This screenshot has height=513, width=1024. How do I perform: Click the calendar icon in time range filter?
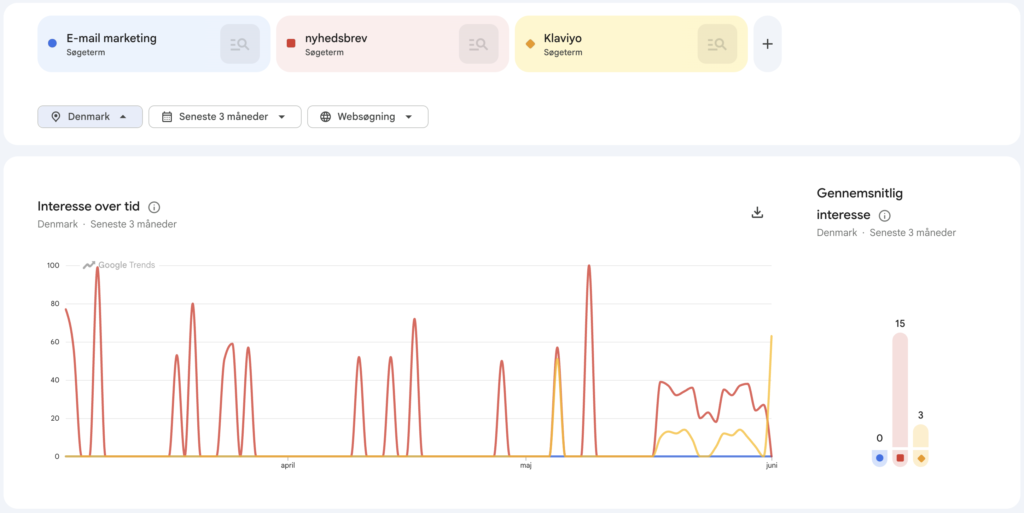pyautogui.click(x=167, y=117)
